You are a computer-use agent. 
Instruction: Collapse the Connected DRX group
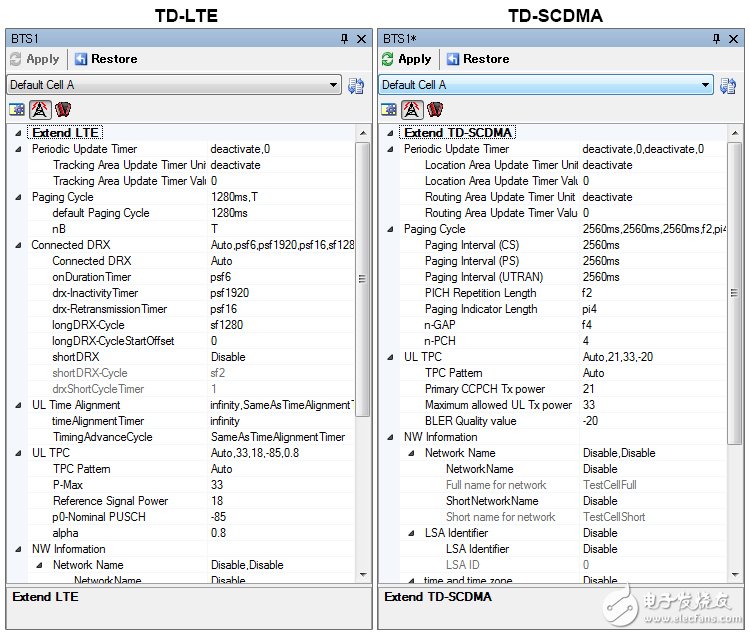click(17, 245)
